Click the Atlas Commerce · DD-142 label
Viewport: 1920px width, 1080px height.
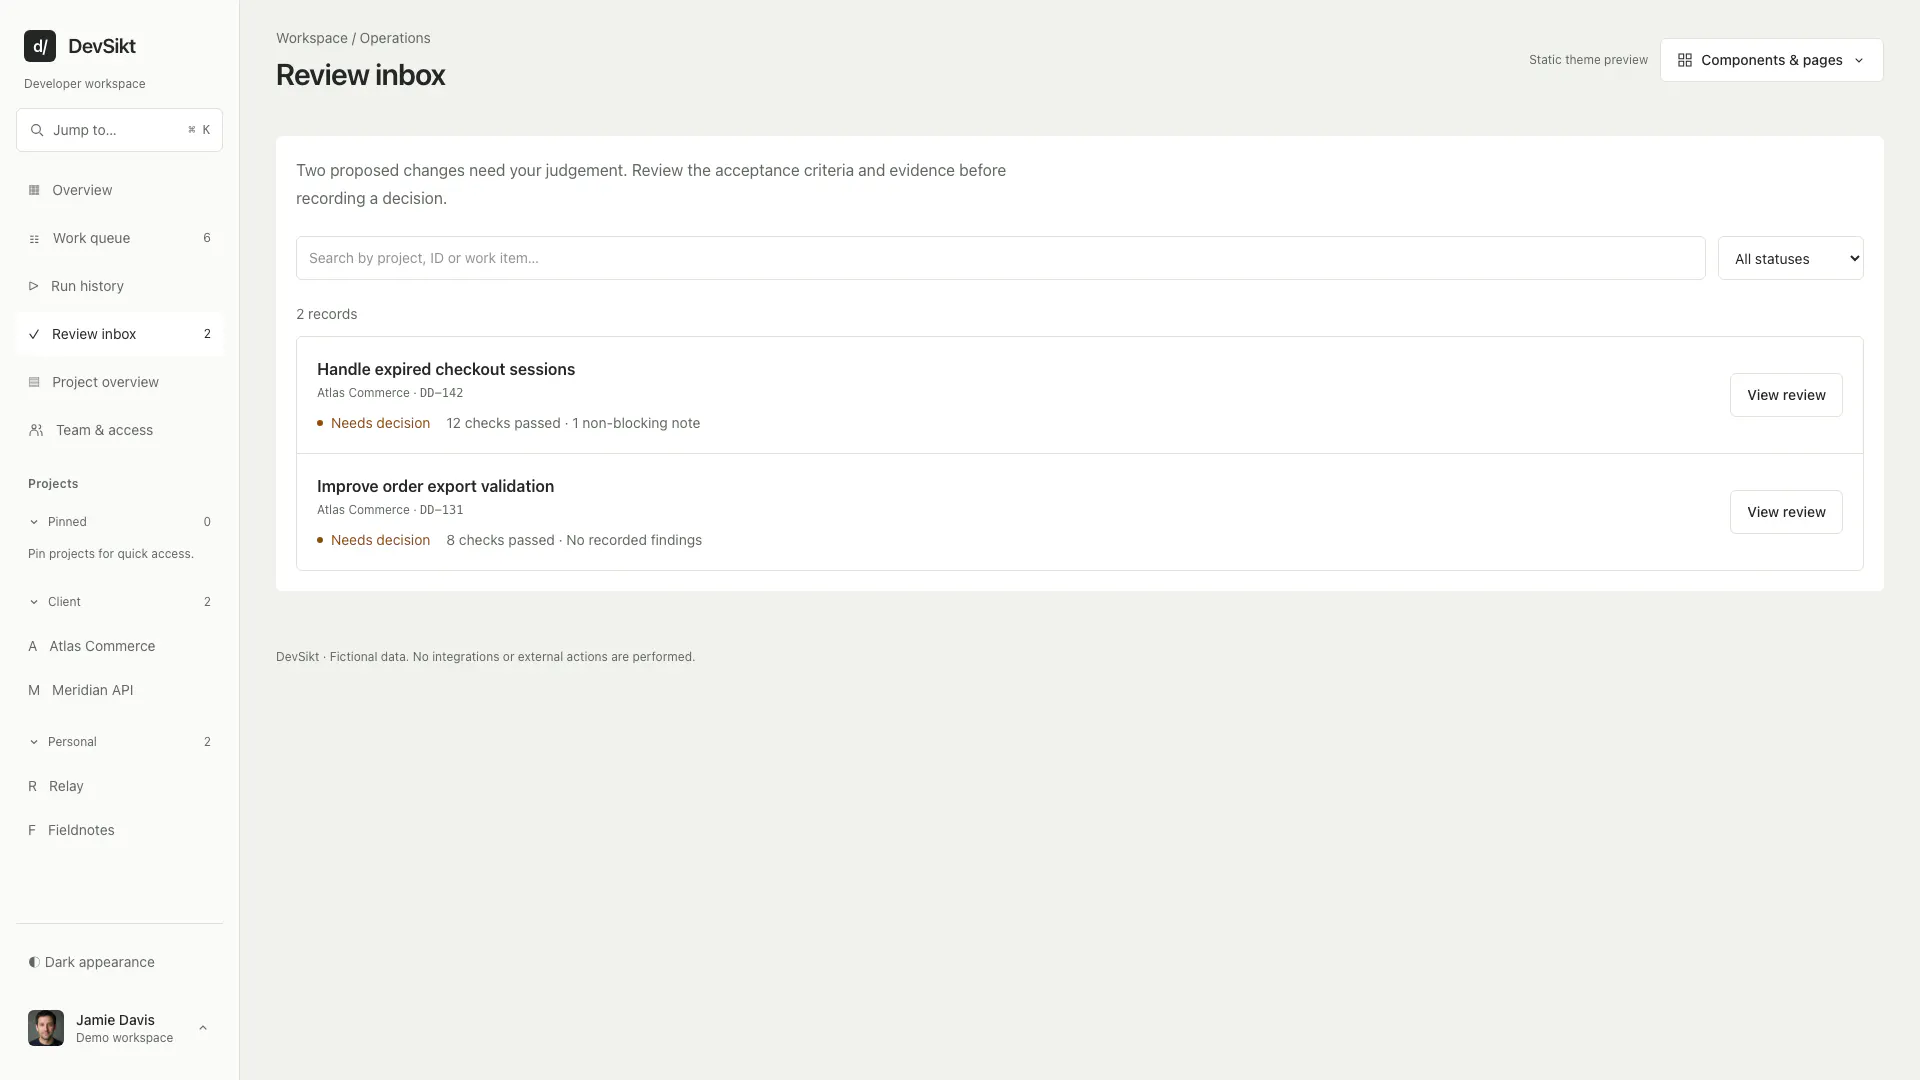pos(390,393)
